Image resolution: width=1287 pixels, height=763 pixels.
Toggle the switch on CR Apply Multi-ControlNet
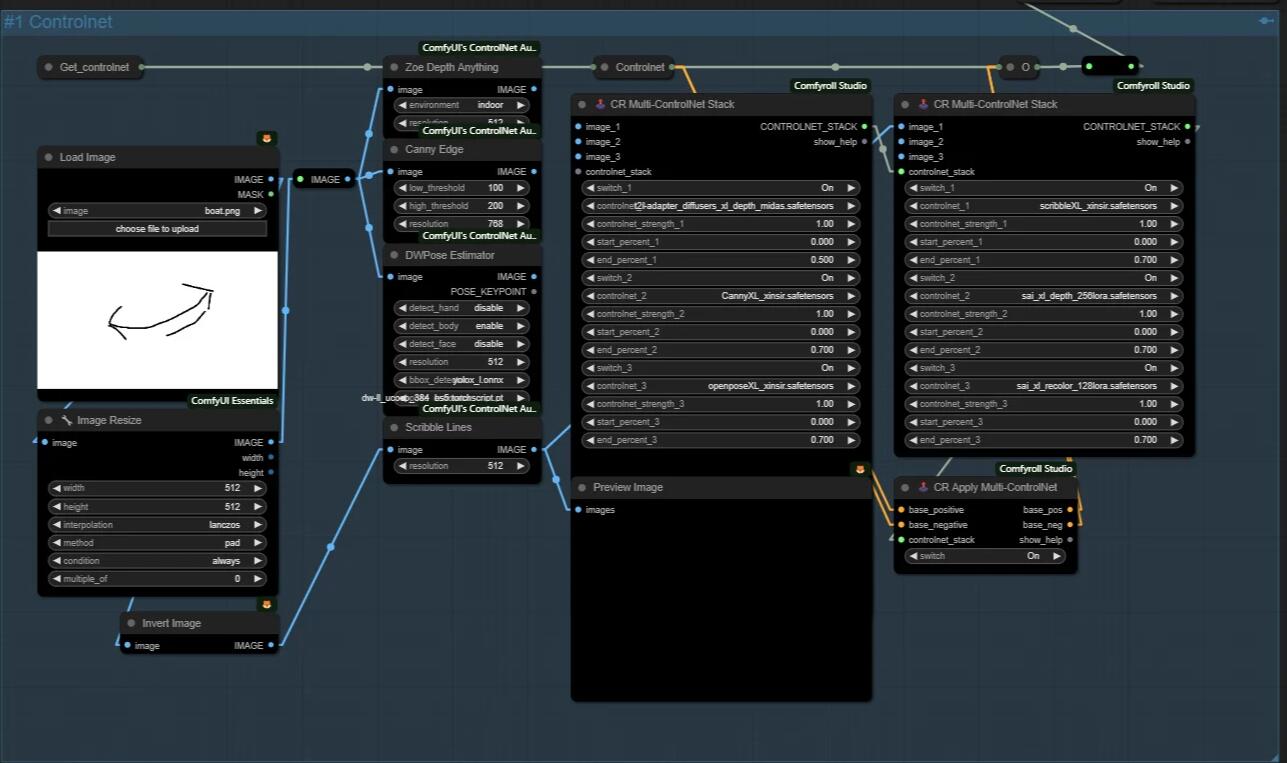click(985, 555)
